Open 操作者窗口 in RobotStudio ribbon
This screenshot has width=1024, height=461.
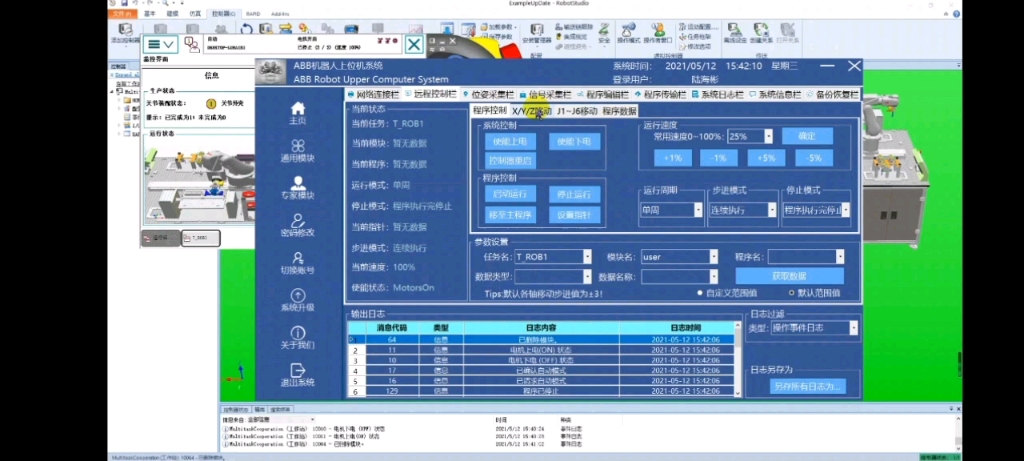[x=658, y=33]
